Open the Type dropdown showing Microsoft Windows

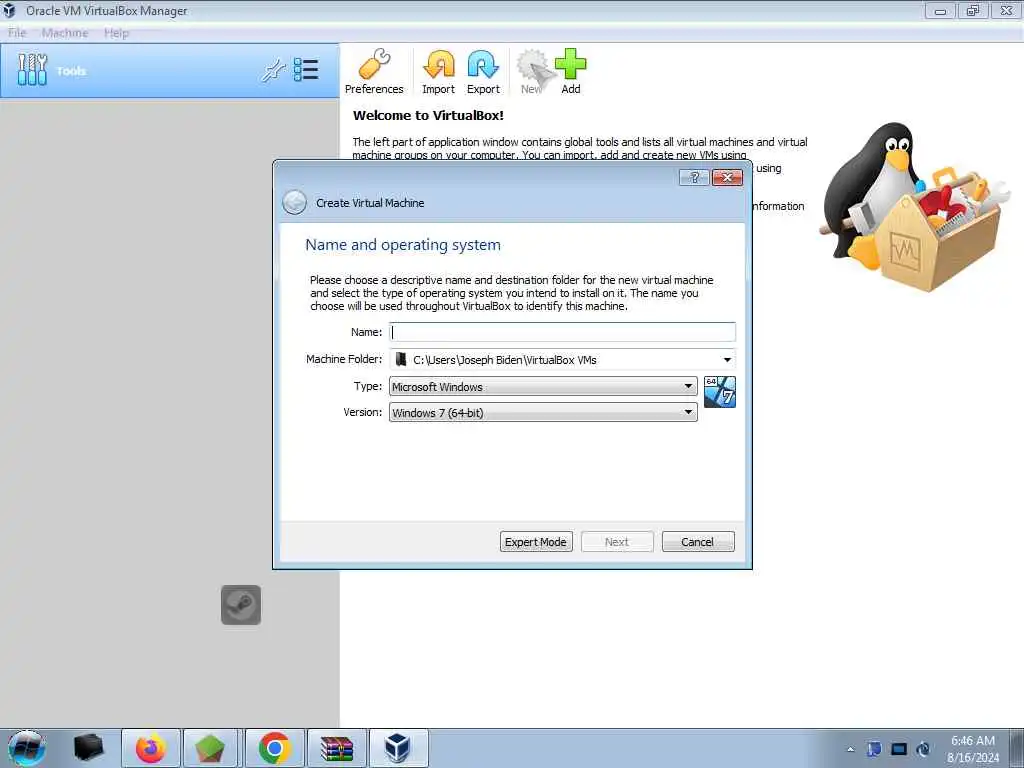pyautogui.click(x=543, y=387)
